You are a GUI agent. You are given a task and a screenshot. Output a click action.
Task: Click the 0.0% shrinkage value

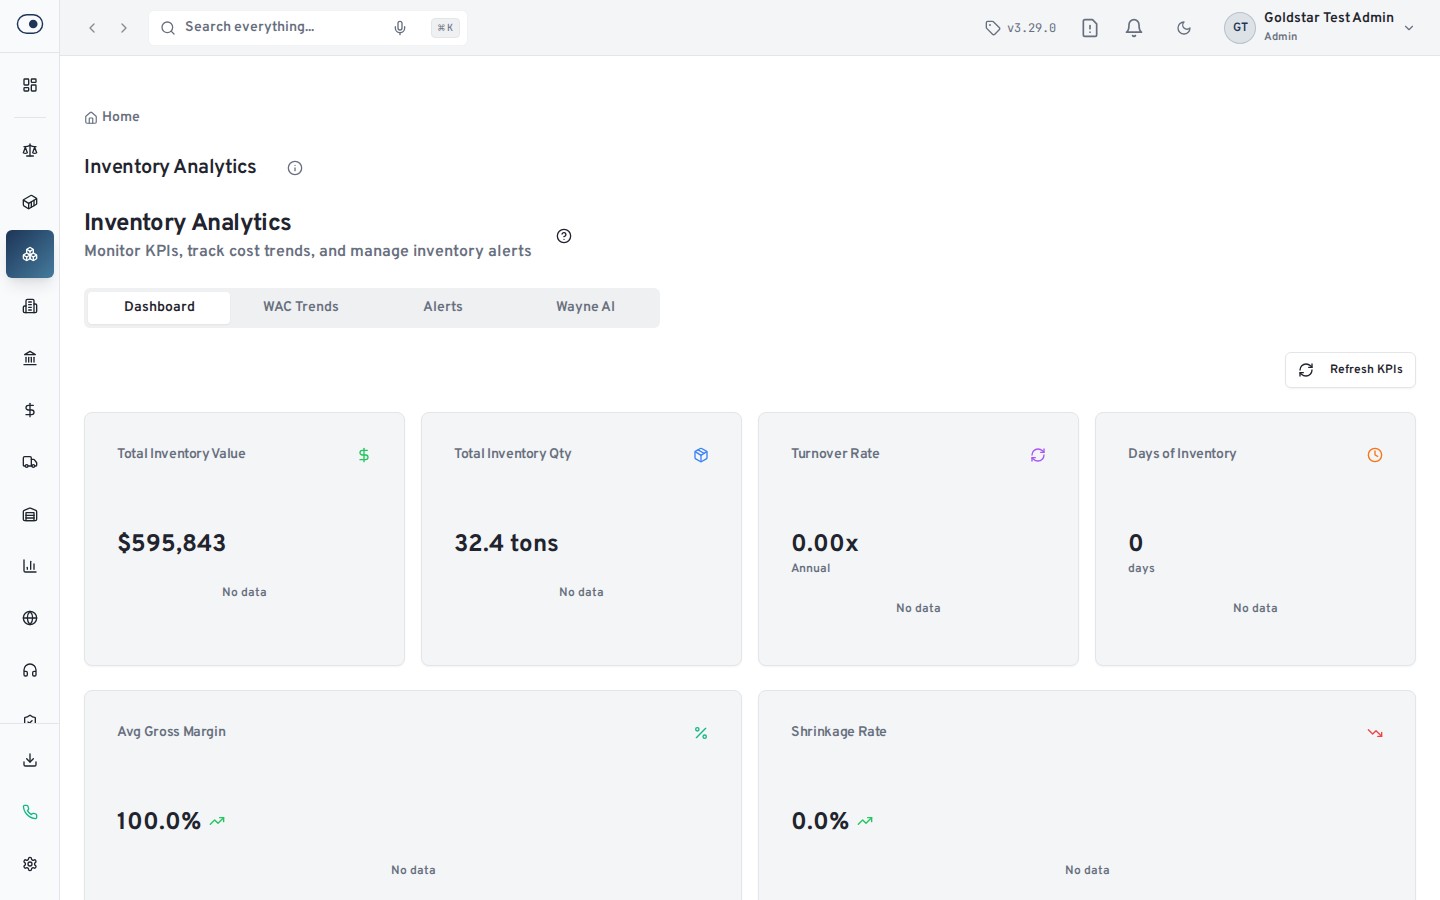tap(820, 821)
